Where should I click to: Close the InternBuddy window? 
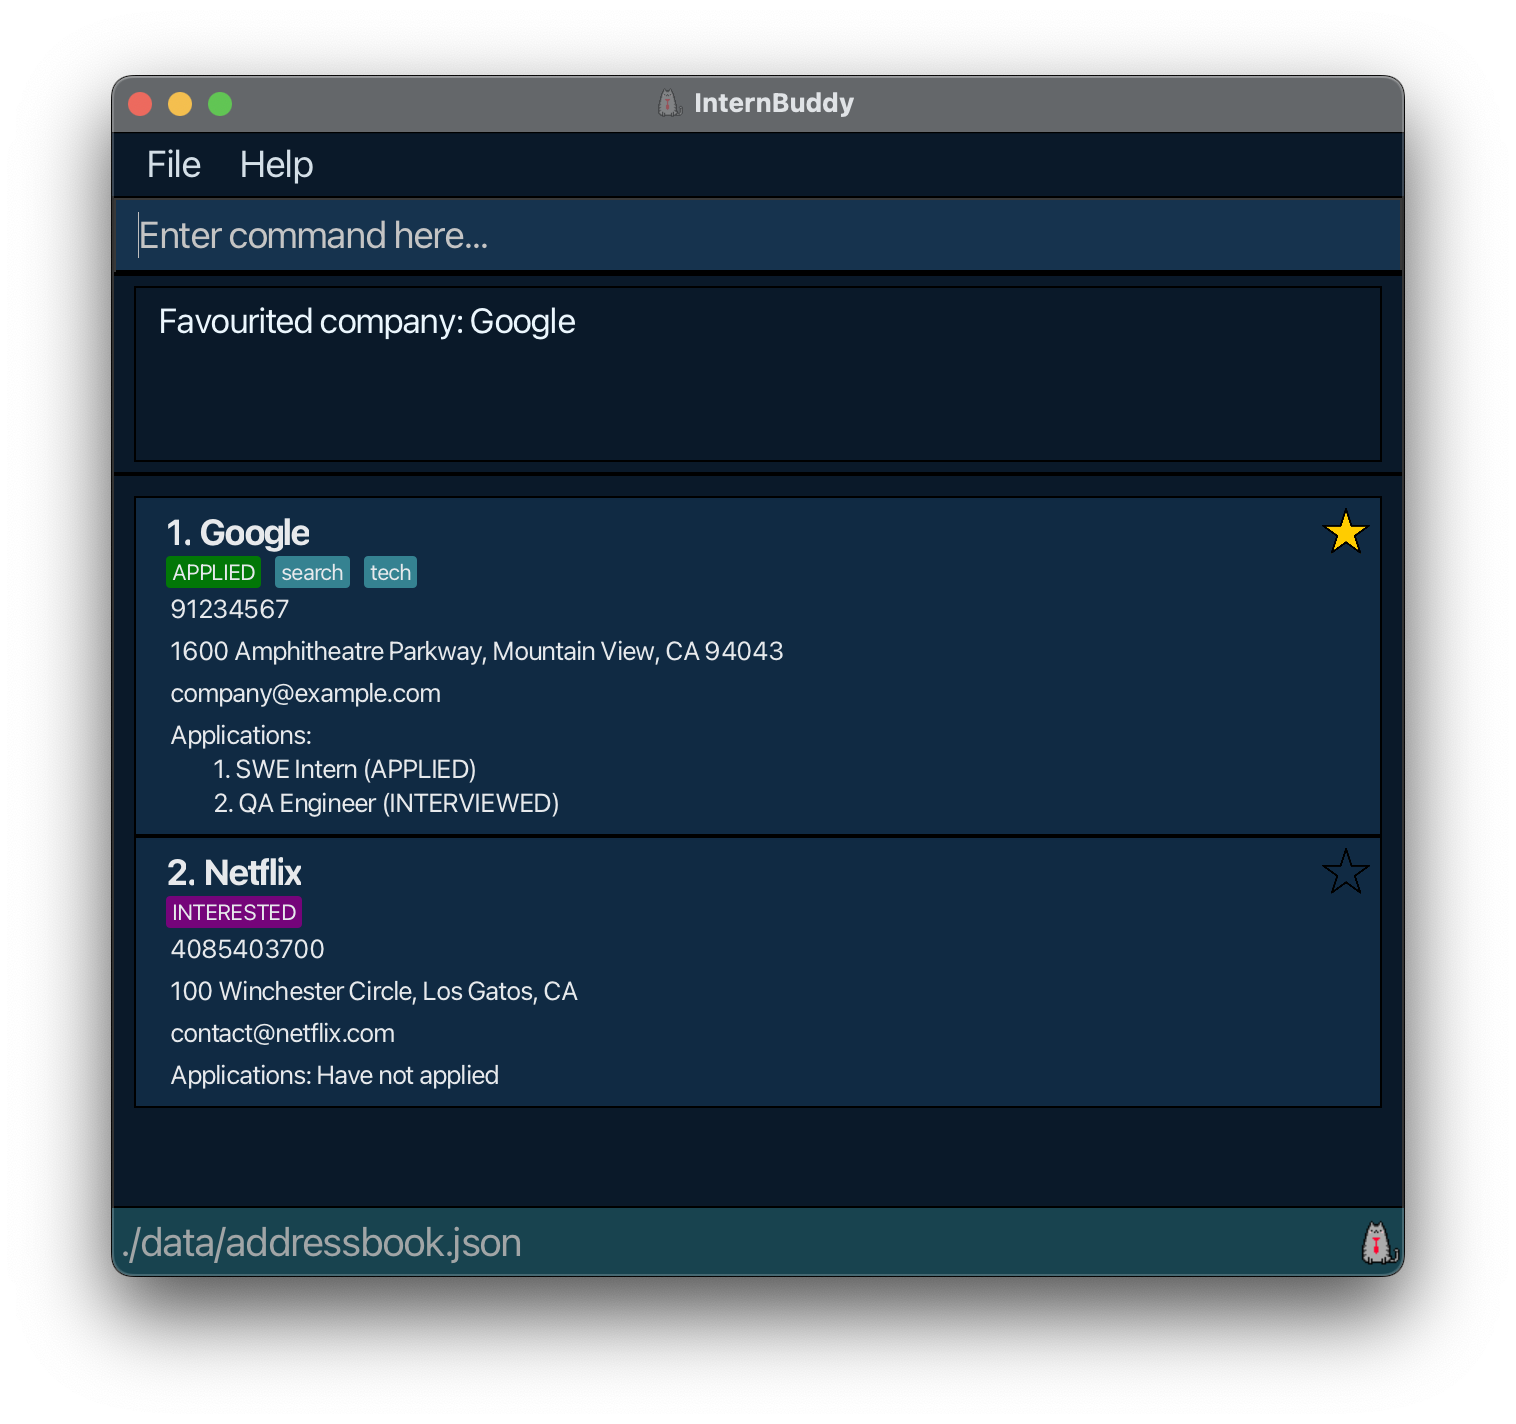pyautogui.click(x=140, y=104)
